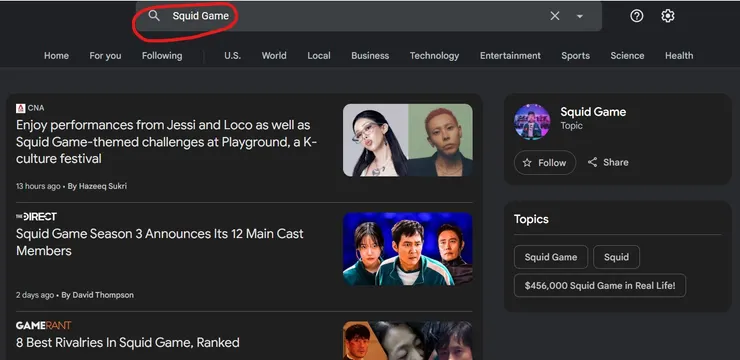The width and height of the screenshot is (740, 360).
Task: Click the search magnifier icon
Action: (154, 16)
